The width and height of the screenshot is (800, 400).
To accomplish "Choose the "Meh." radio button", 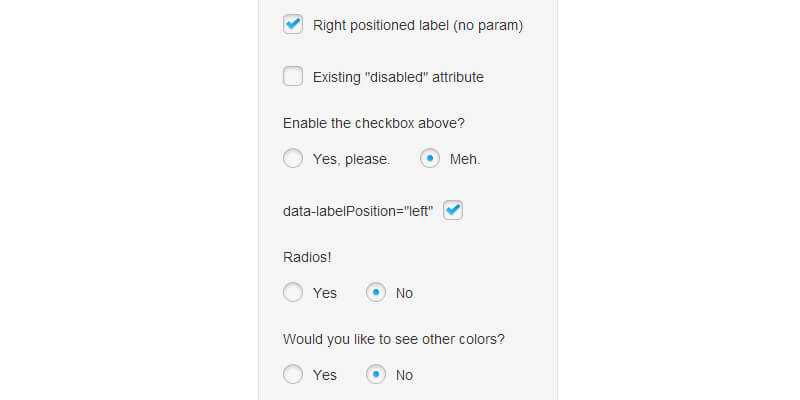I will 430,158.
